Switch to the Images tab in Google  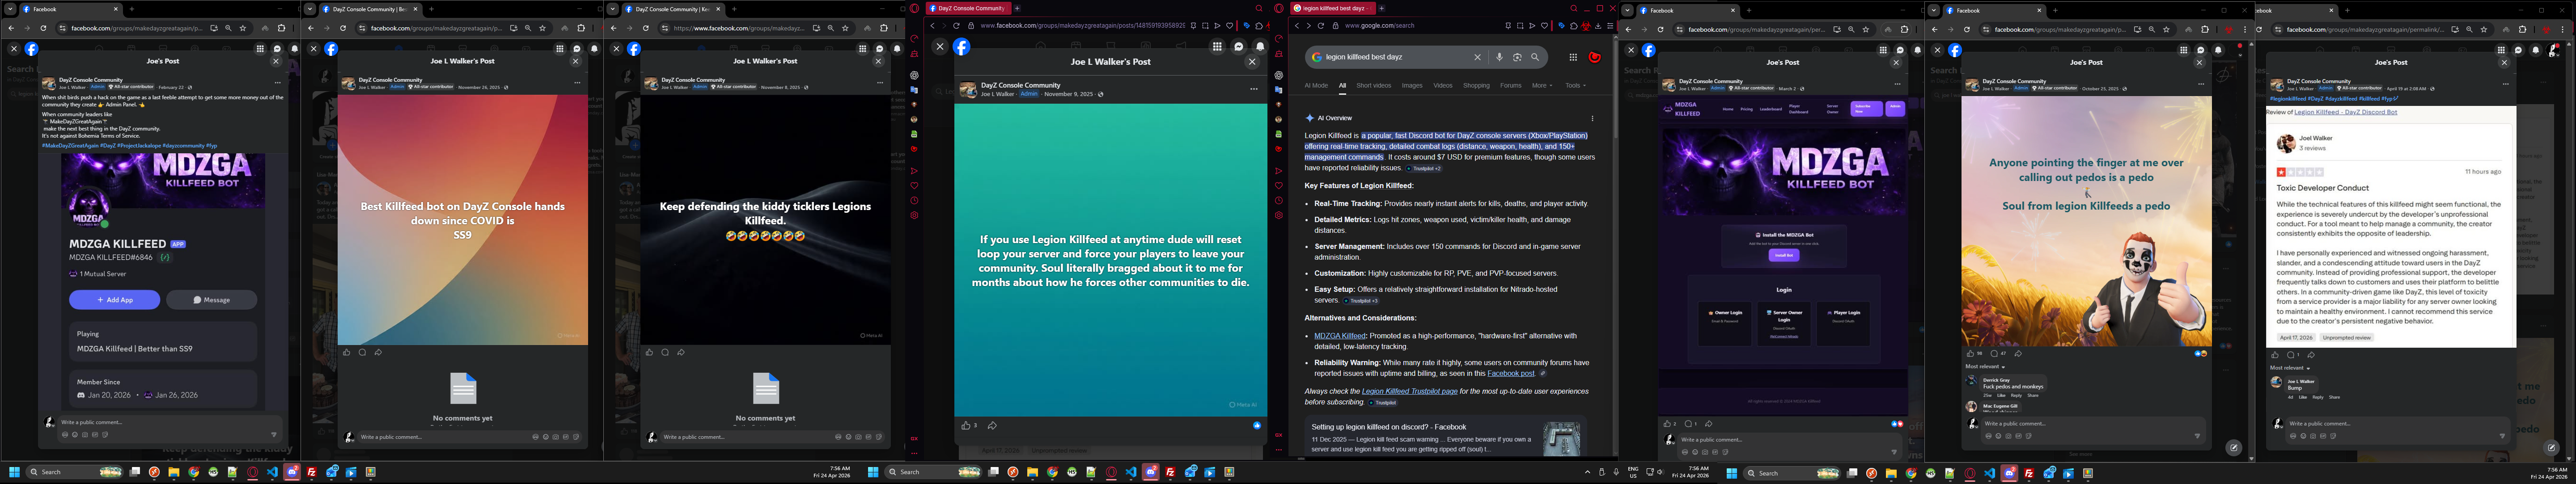point(1412,86)
